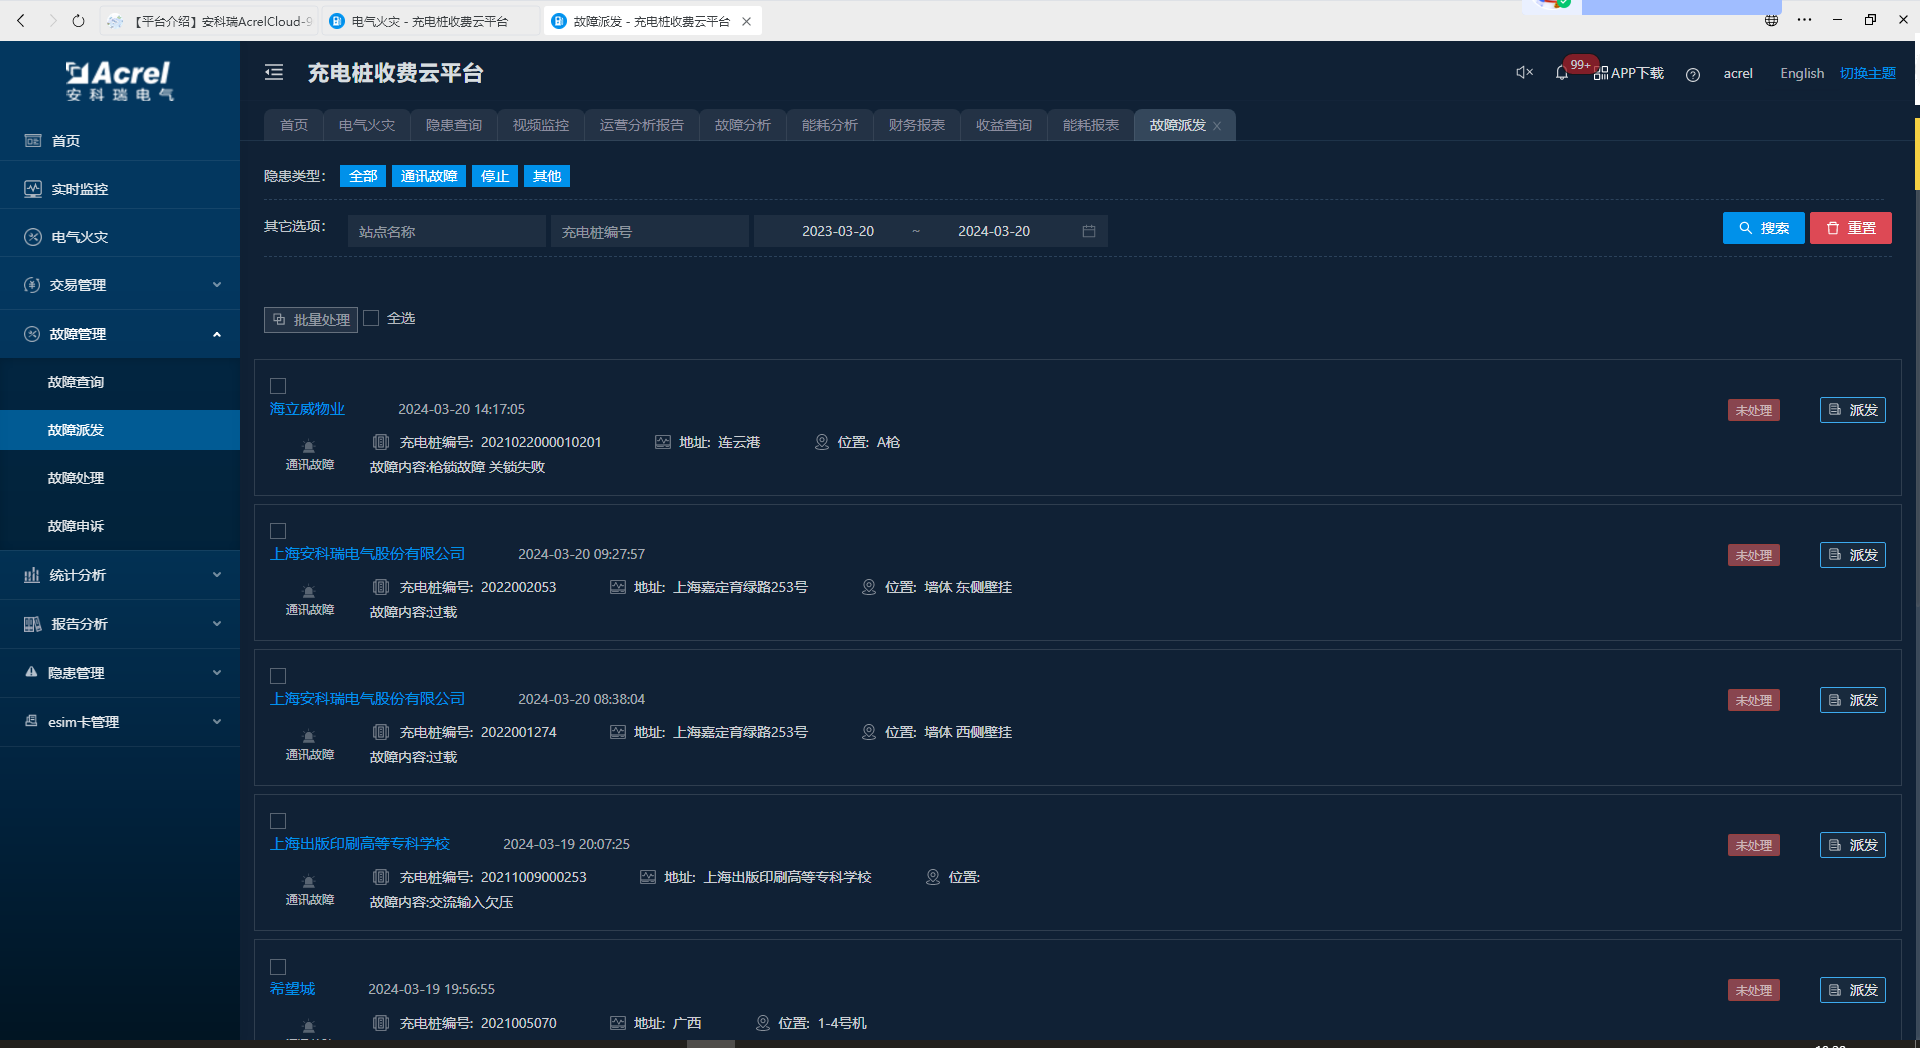Viewport: 1920px width, 1048px height.
Task: Click the help question mark icon
Action: [1692, 74]
